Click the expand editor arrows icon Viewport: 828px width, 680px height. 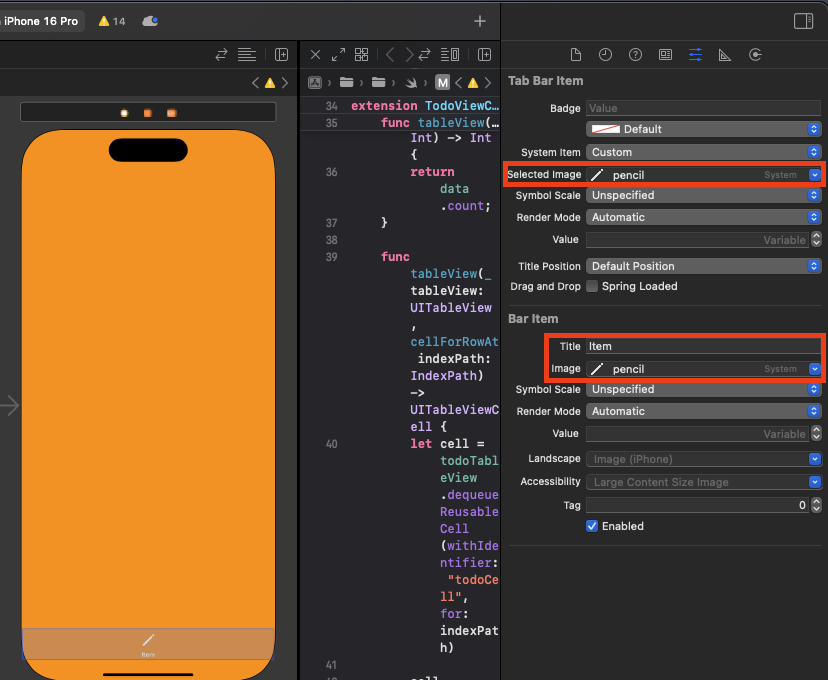pos(338,54)
